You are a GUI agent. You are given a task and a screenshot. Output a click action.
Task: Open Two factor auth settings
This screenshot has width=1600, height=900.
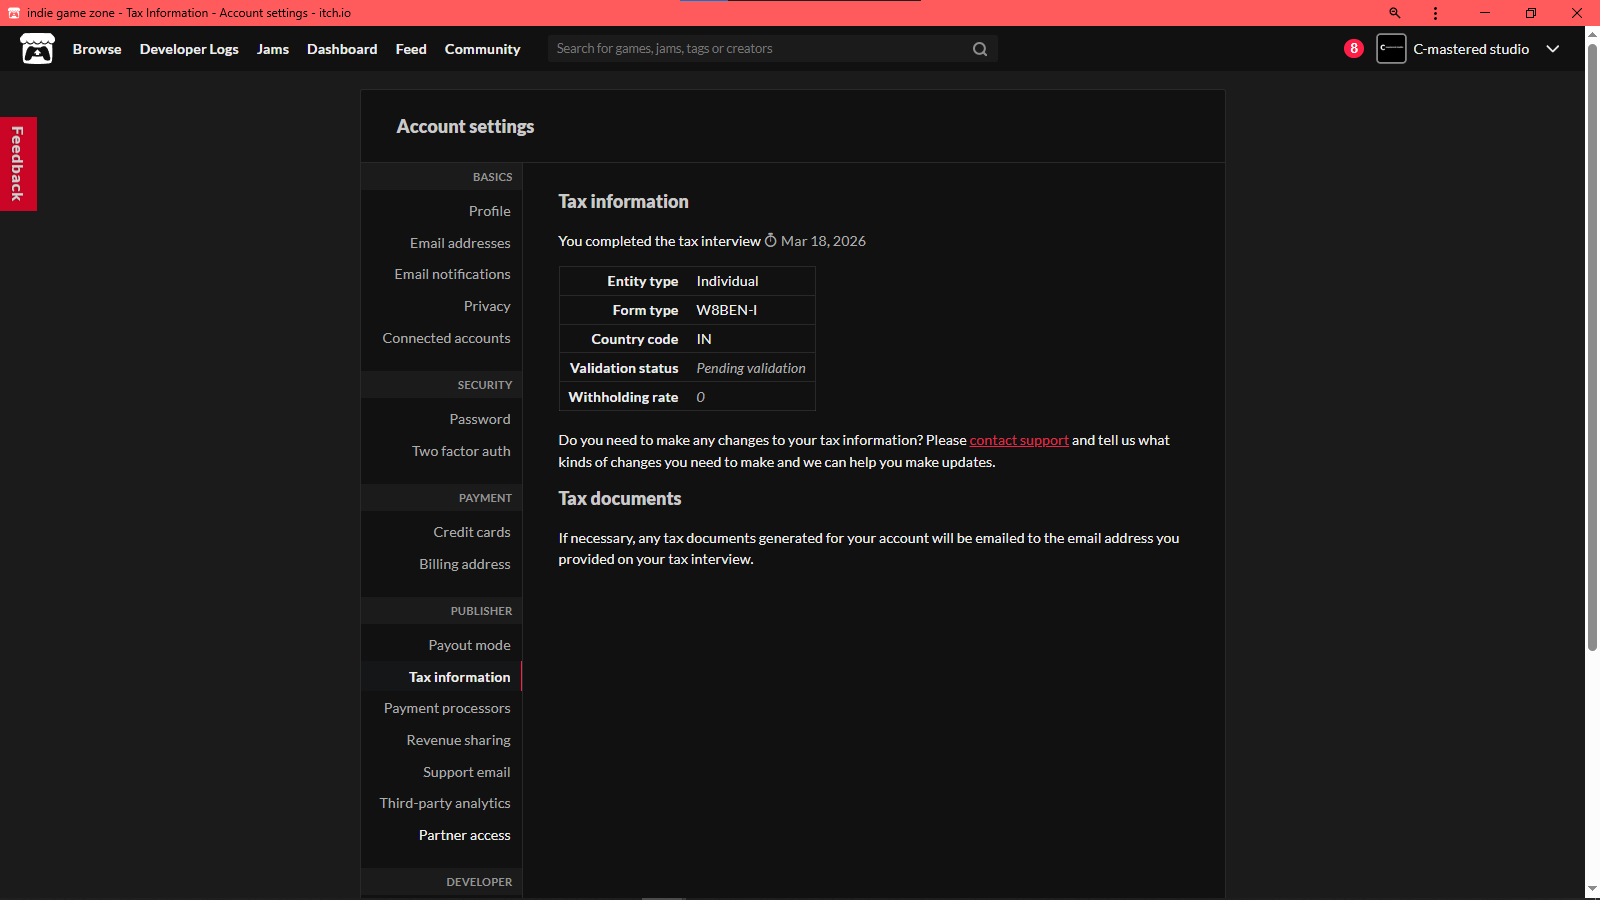461,451
